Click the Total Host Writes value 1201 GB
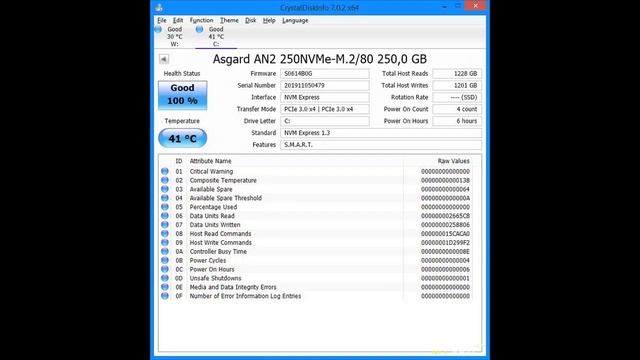The height and width of the screenshot is (360, 640). (457, 85)
